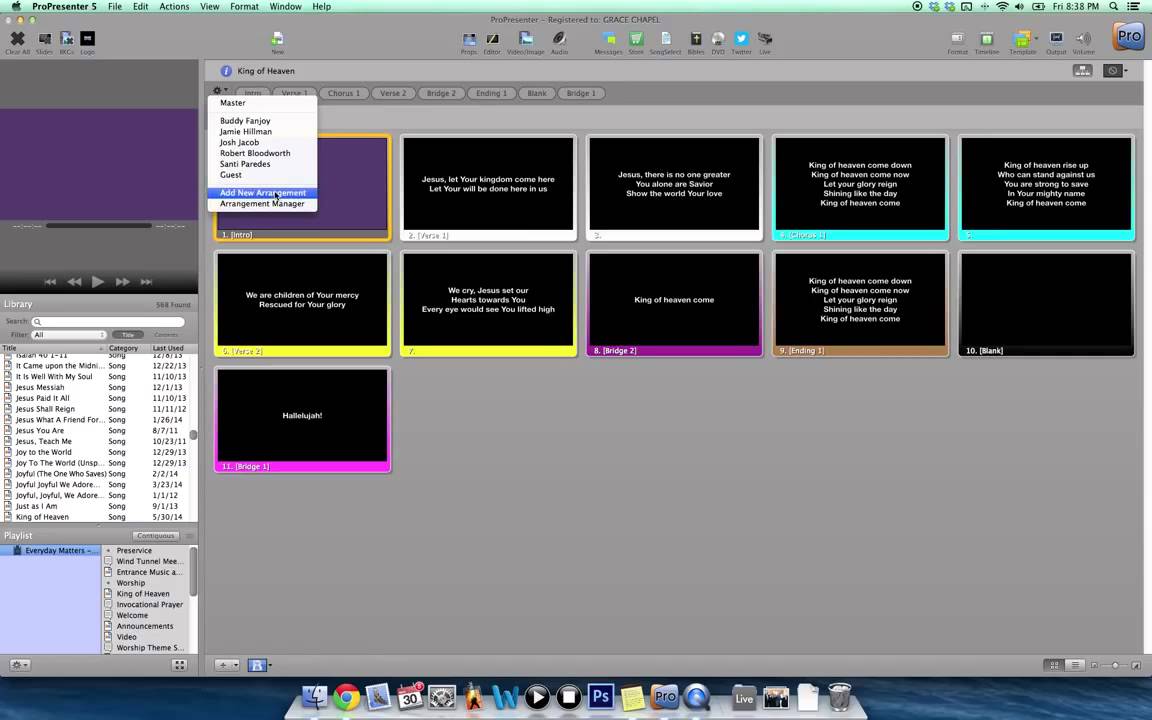Image resolution: width=1152 pixels, height=720 pixels.
Task: Click the slide layout icon near title bar
Action: pos(1082,71)
